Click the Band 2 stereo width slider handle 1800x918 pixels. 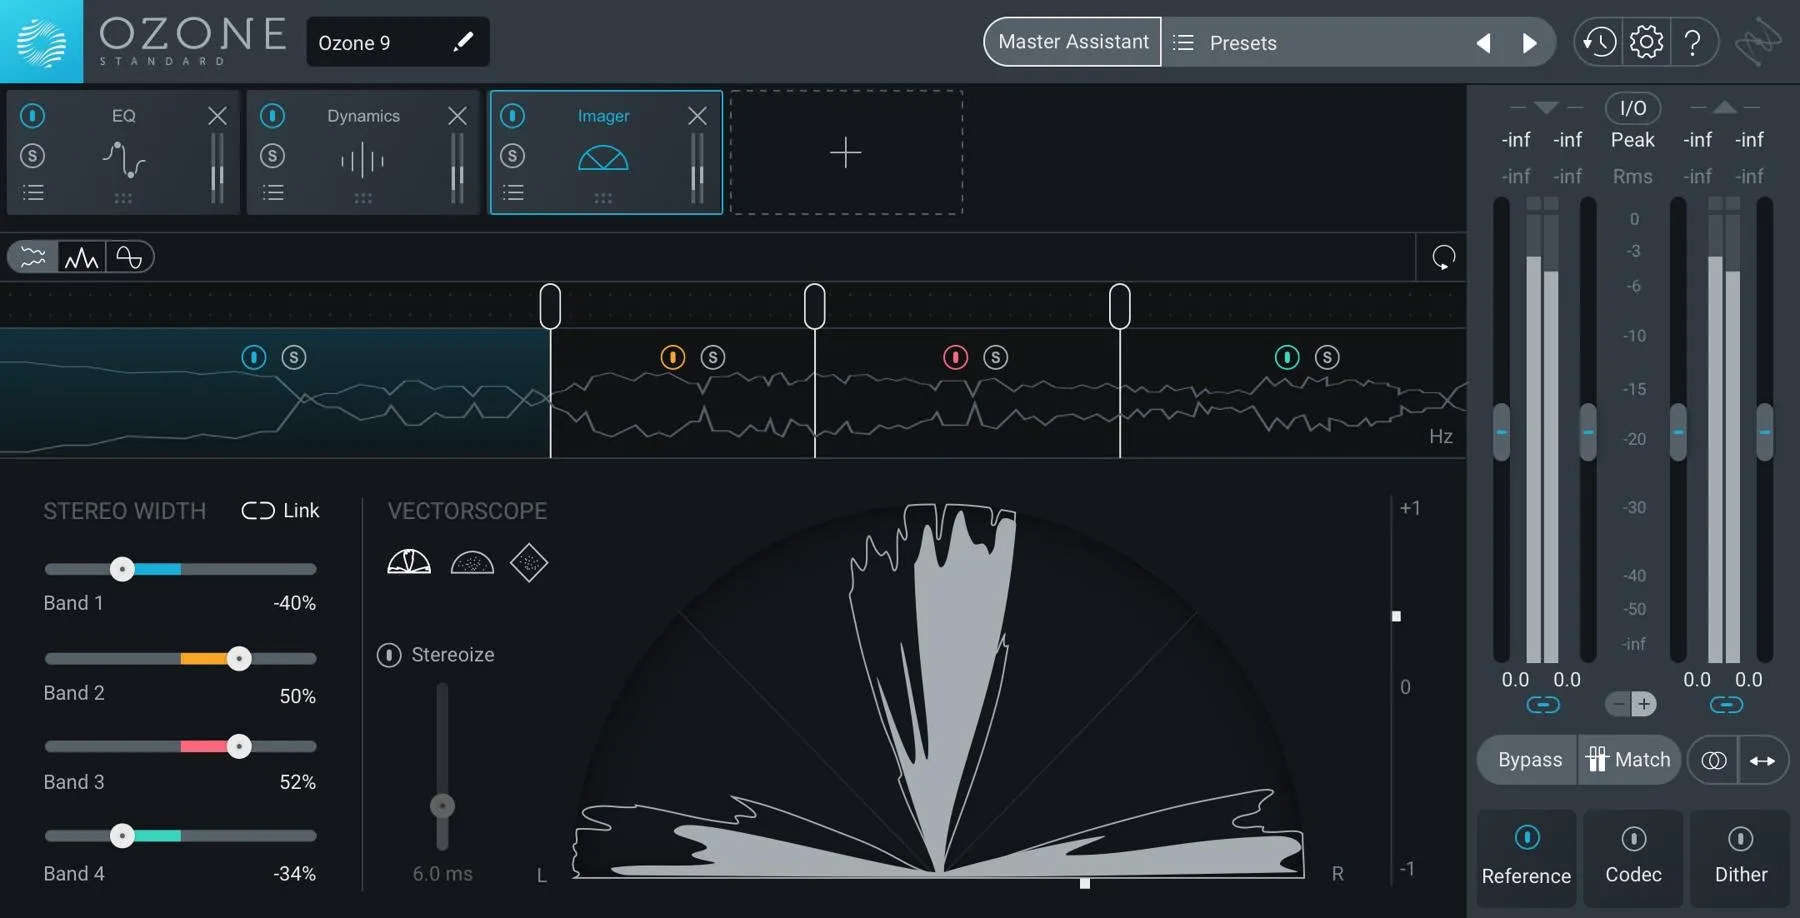pos(240,658)
